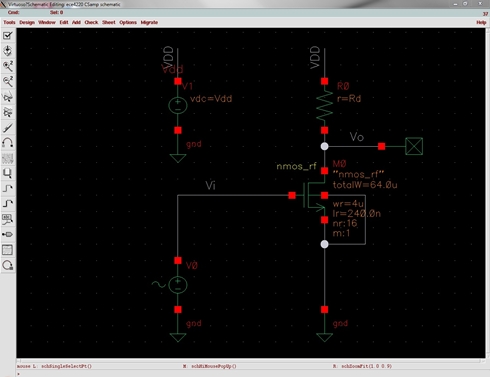
Task: Open the Edit menu
Action: 64,22
